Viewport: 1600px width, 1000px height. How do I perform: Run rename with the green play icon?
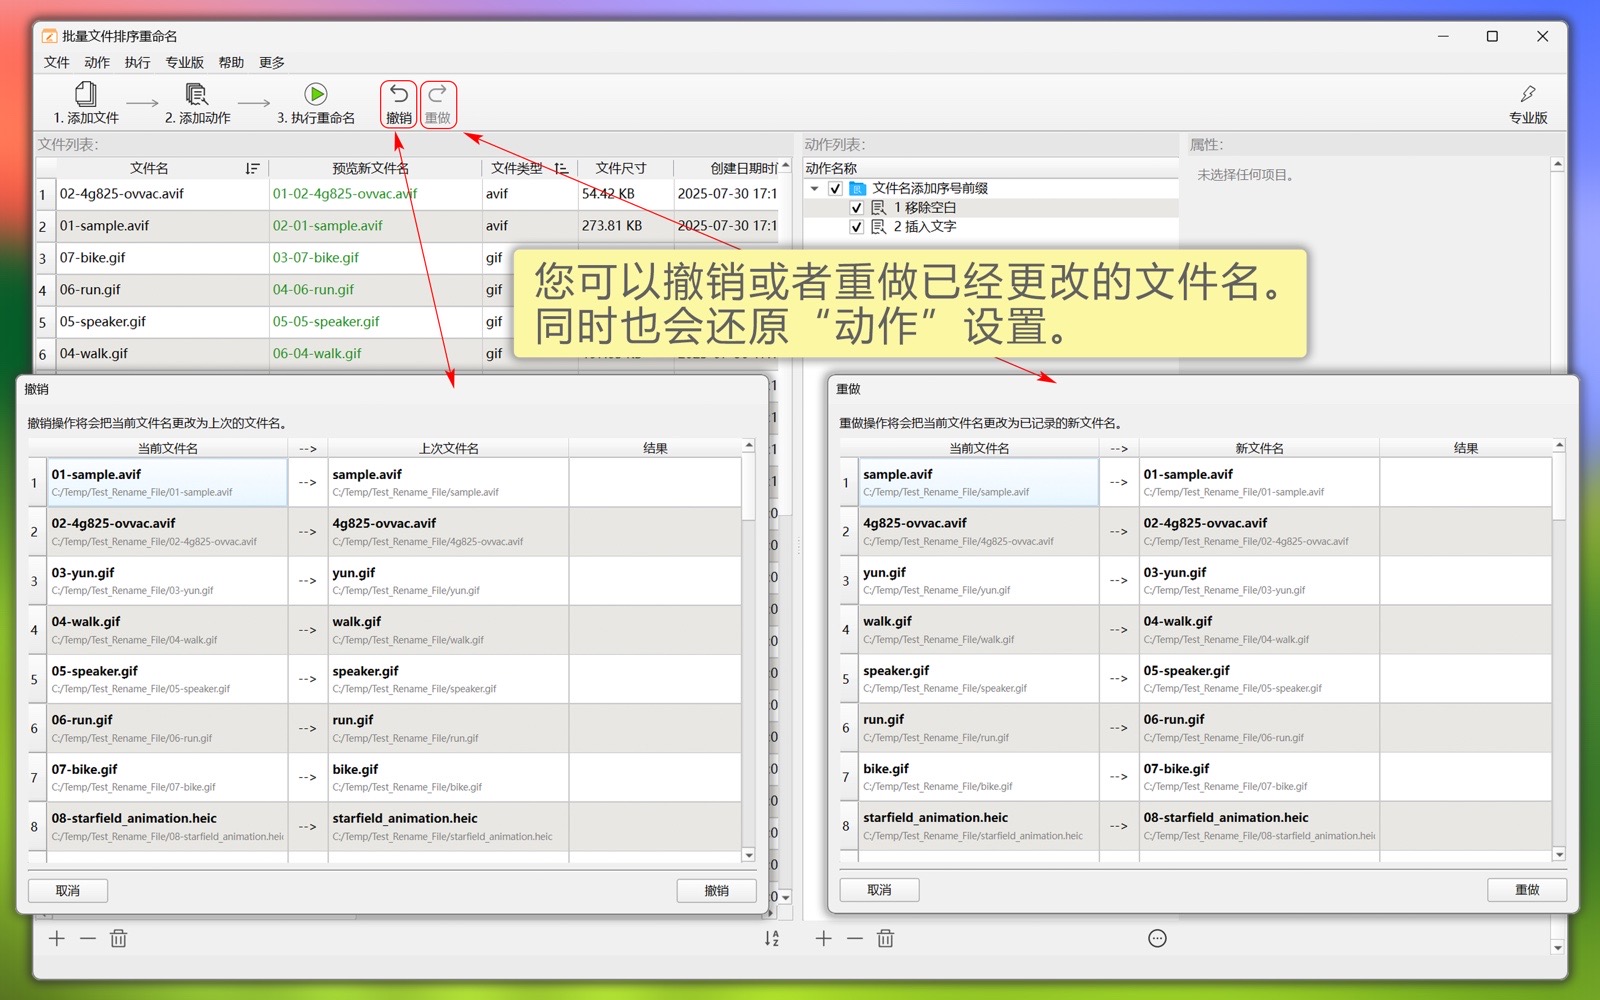coord(316,95)
